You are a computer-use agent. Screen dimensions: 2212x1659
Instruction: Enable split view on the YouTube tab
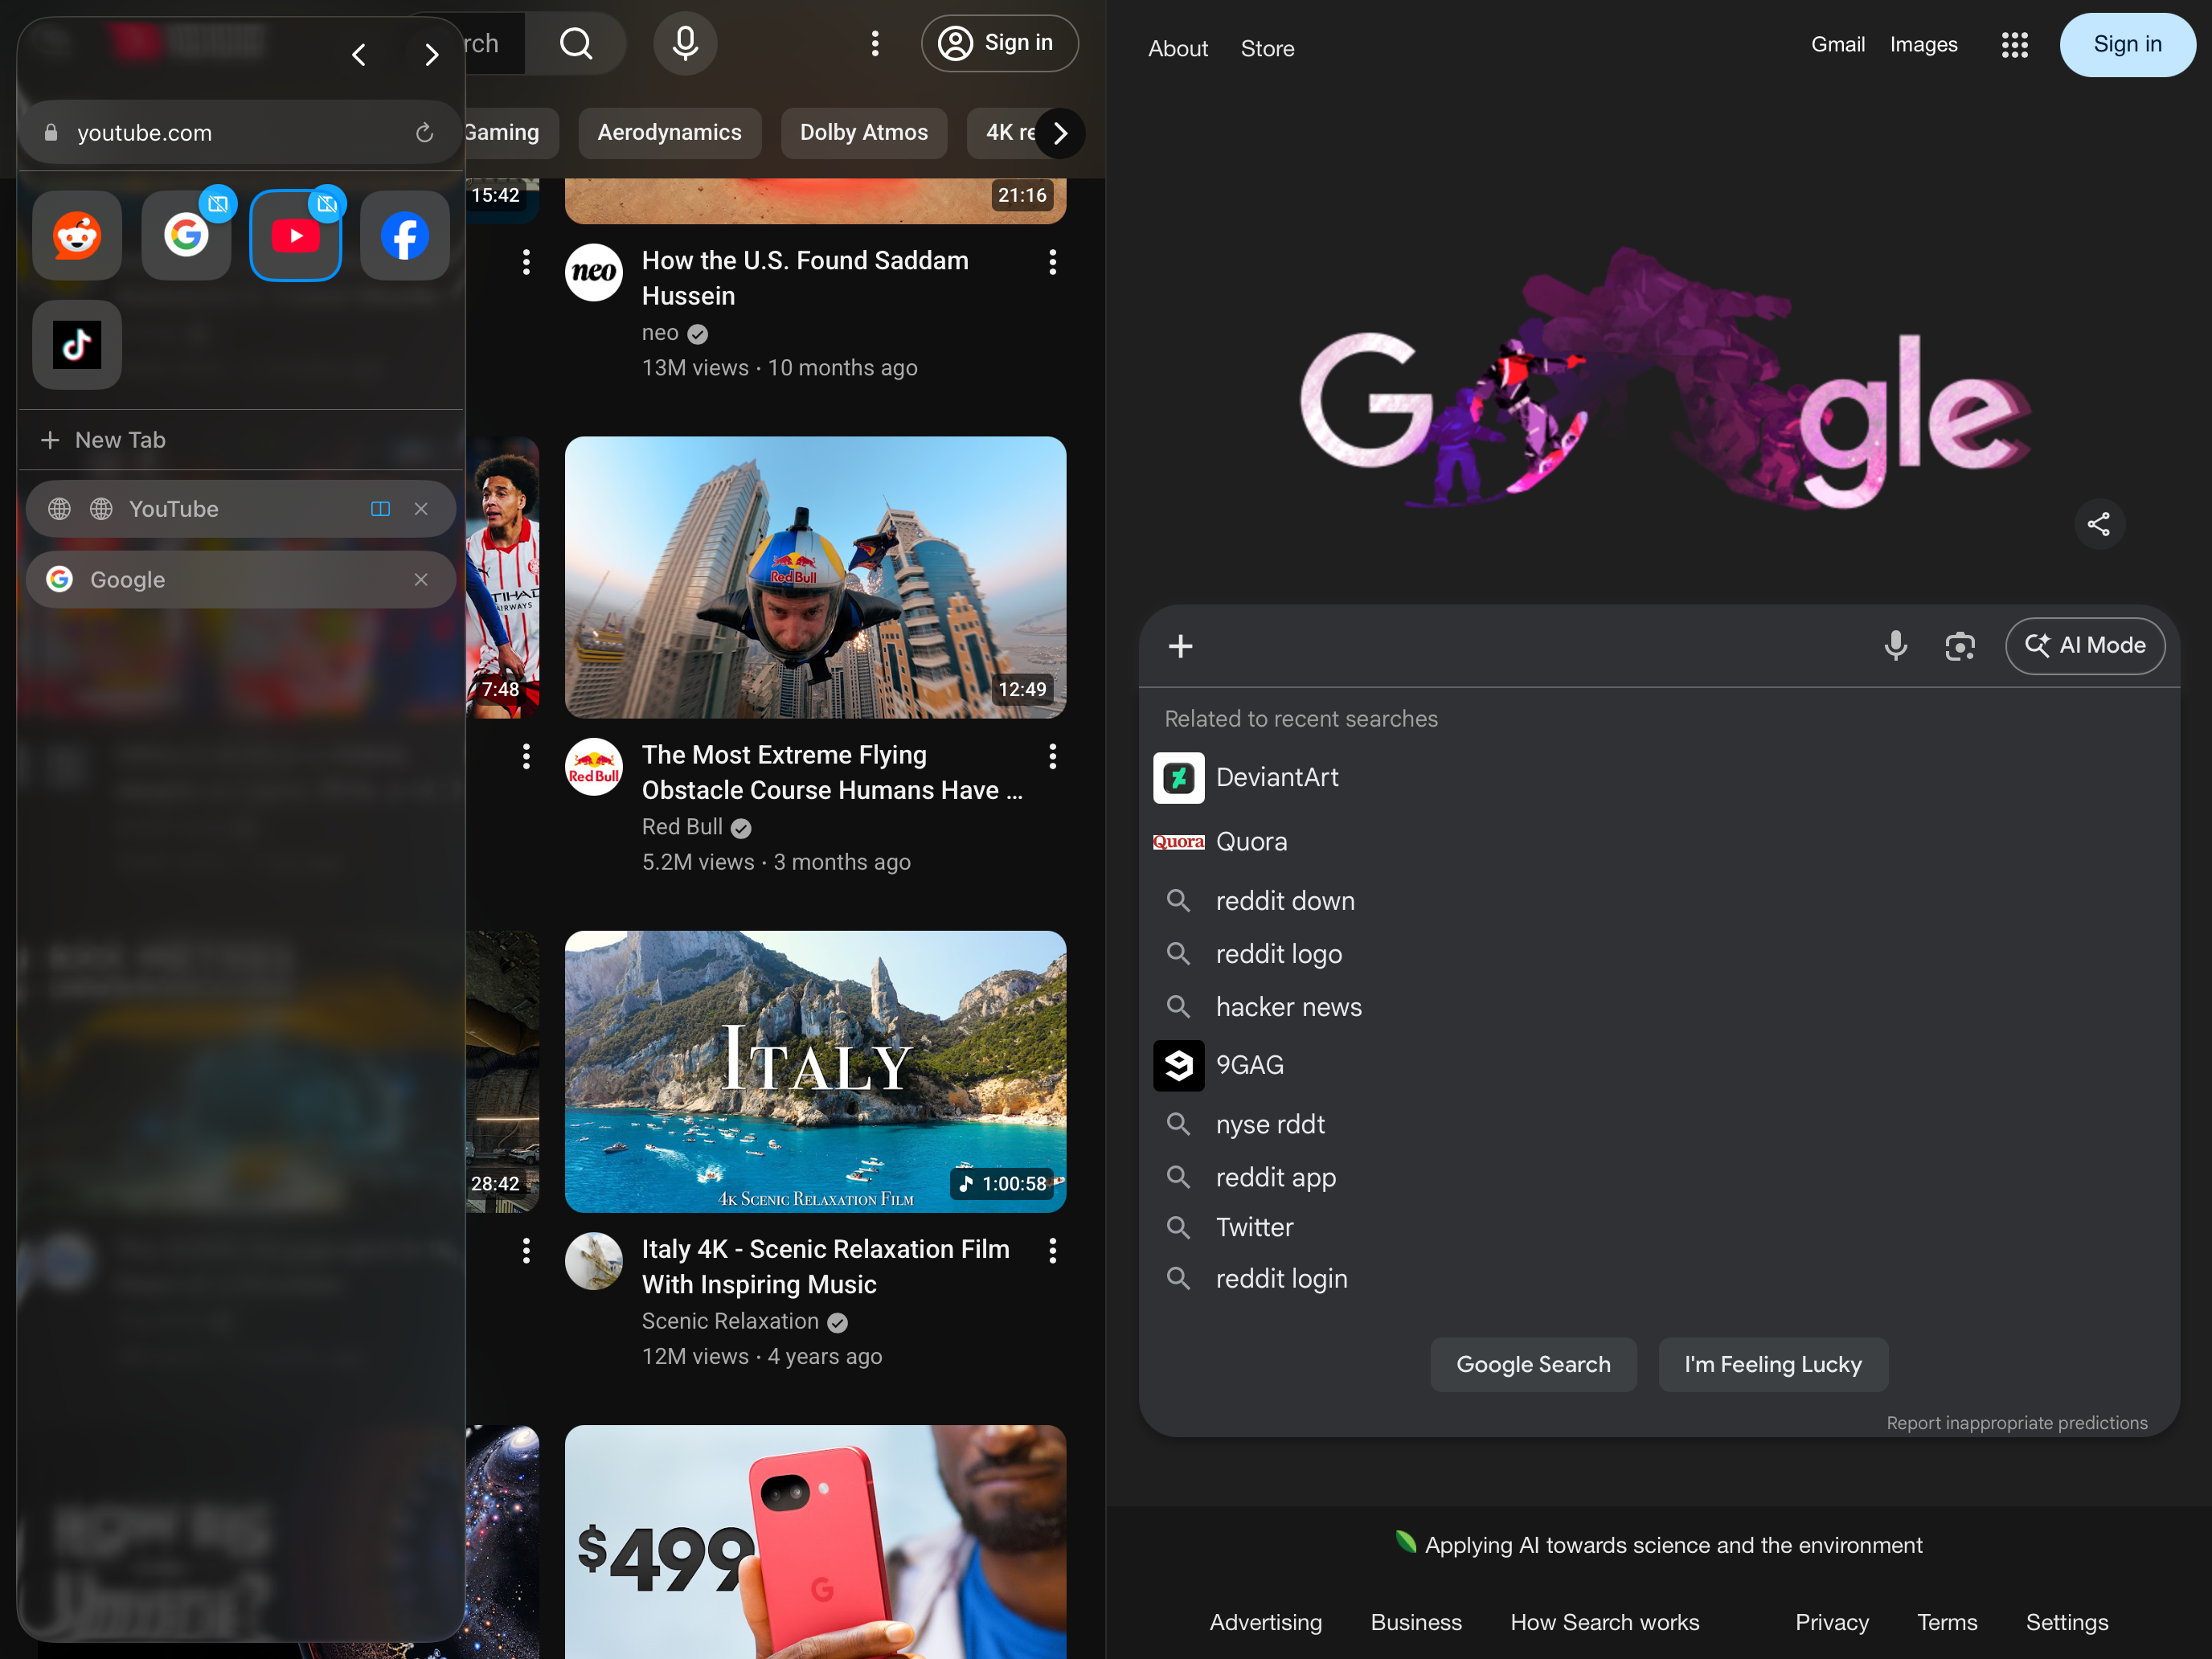pyautogui.click(x=380, y=509)
